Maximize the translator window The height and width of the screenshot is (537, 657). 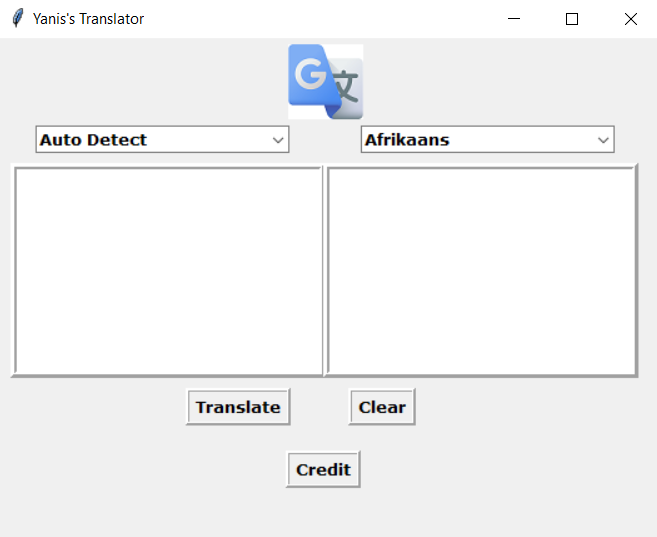572,19
